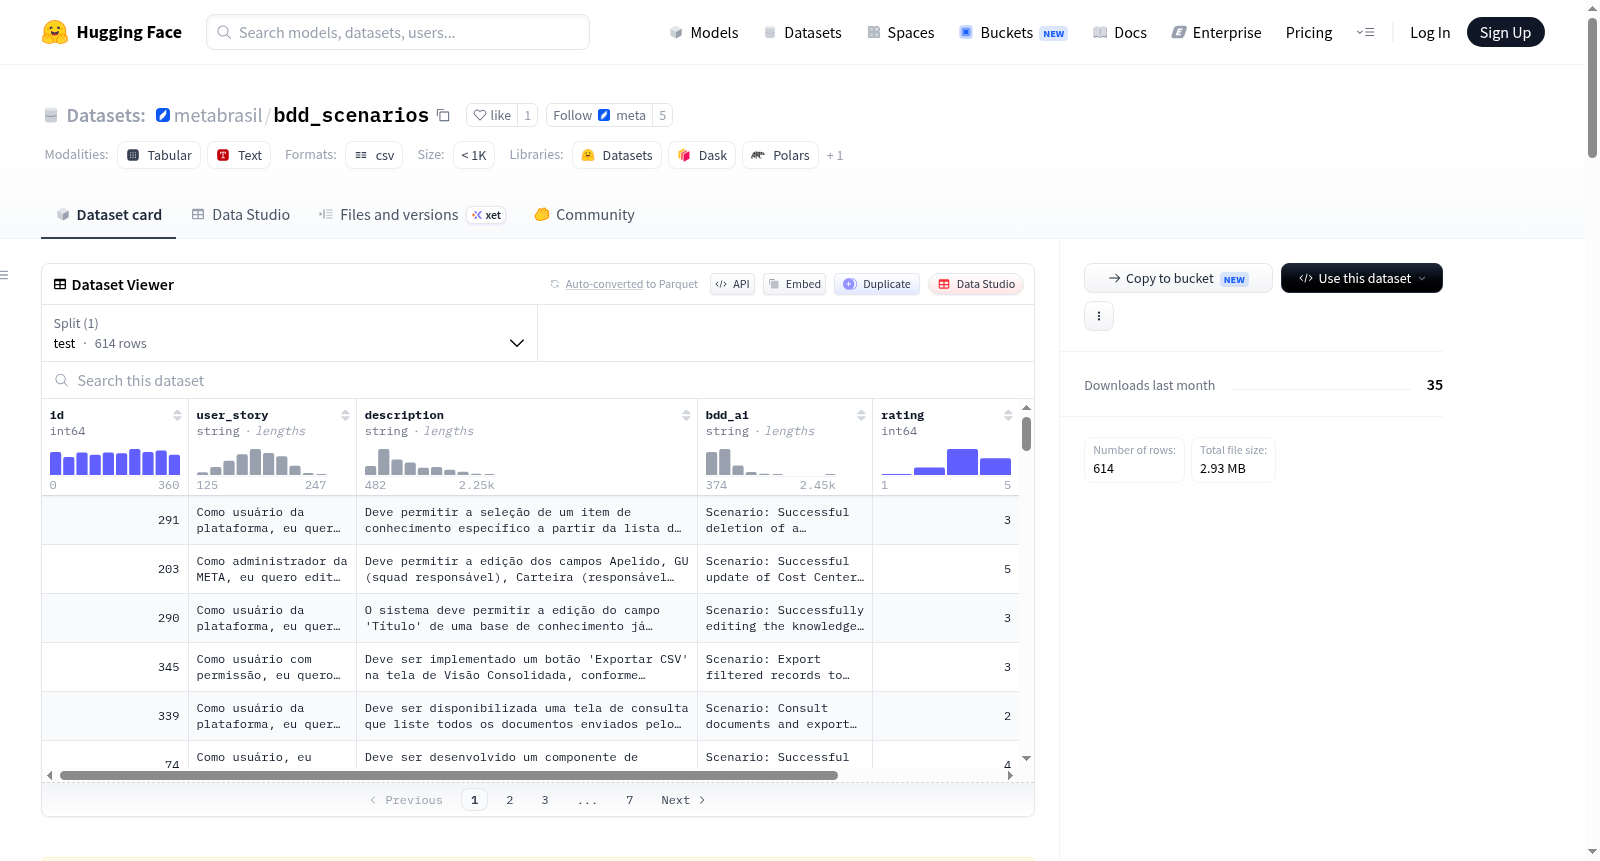Open the API button in viewer

point(732,284)
